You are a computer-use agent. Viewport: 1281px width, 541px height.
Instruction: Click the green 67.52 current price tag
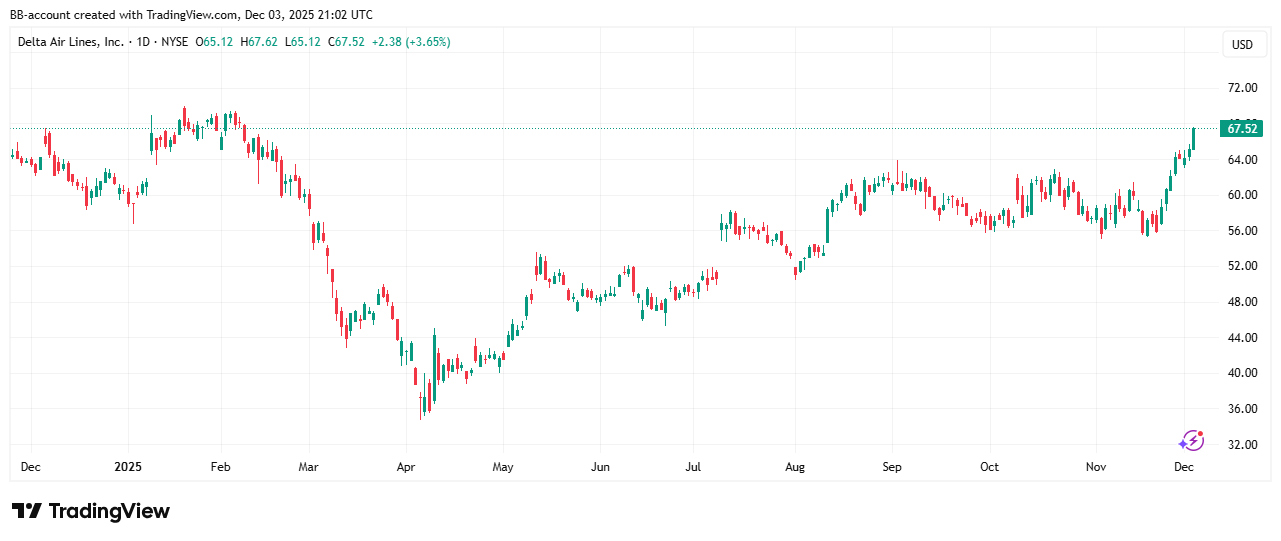[1241, 128]
